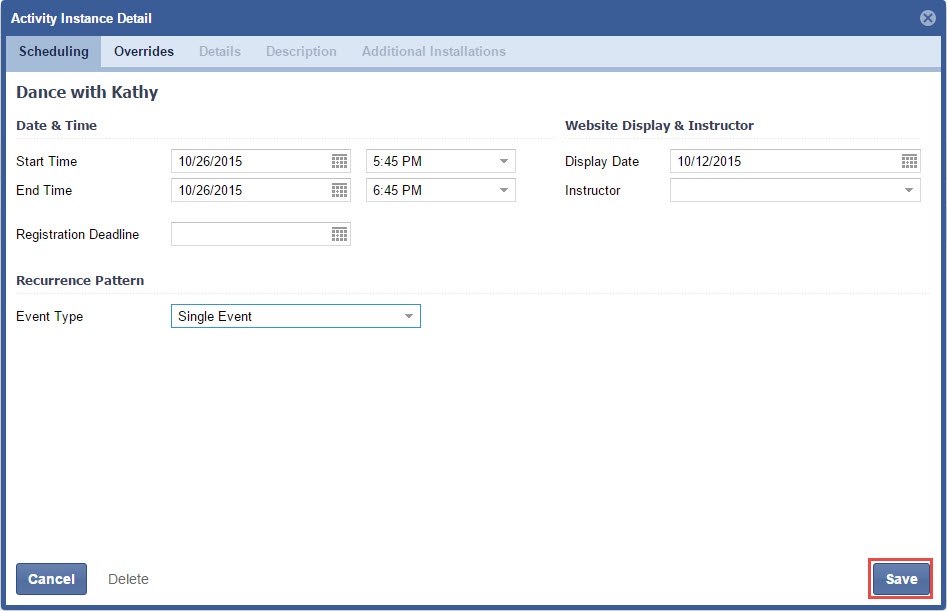Open the Start Time calendar picker icon
This screenshot has width=947, height=611.
339,161
